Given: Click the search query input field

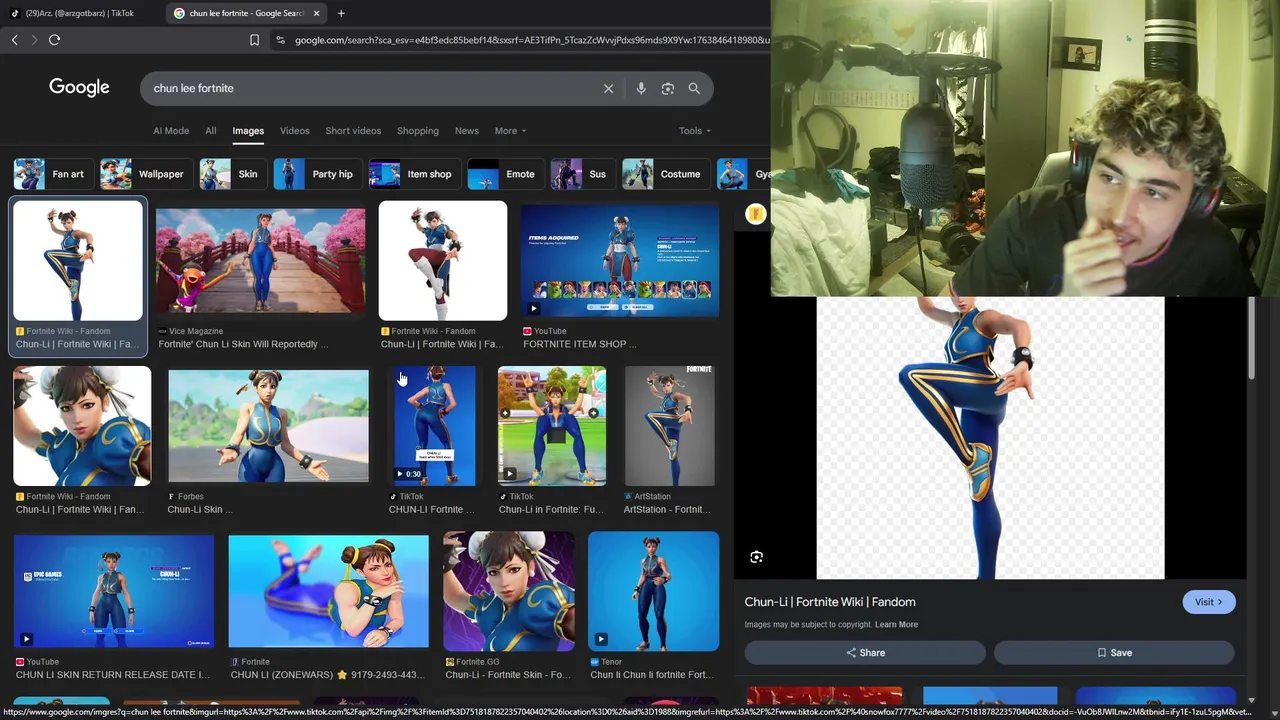Looking at the screenshot, I should (x=370, y=88).
